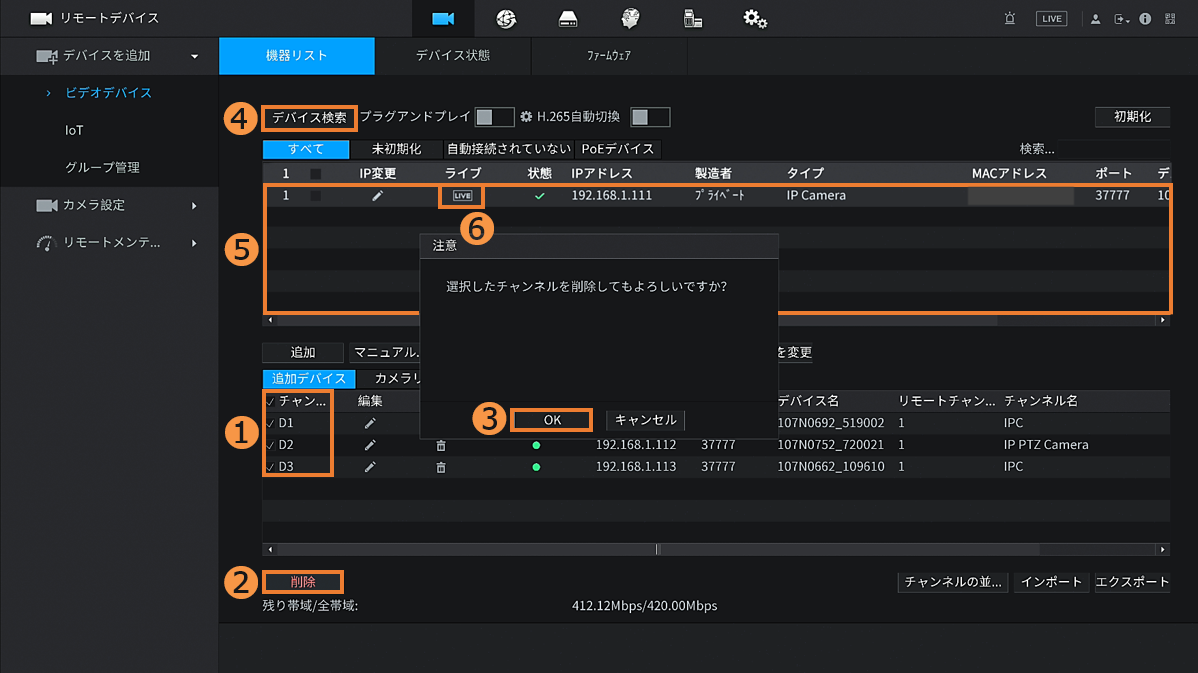Click the system gears icon in top bar
The width and height of the screenshot is (1198, 673).
(x=755, y=19)
